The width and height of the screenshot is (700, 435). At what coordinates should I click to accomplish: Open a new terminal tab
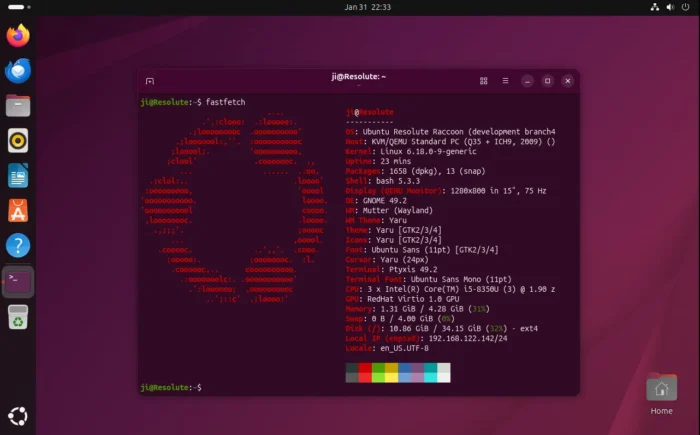click(x=150, y=80)
